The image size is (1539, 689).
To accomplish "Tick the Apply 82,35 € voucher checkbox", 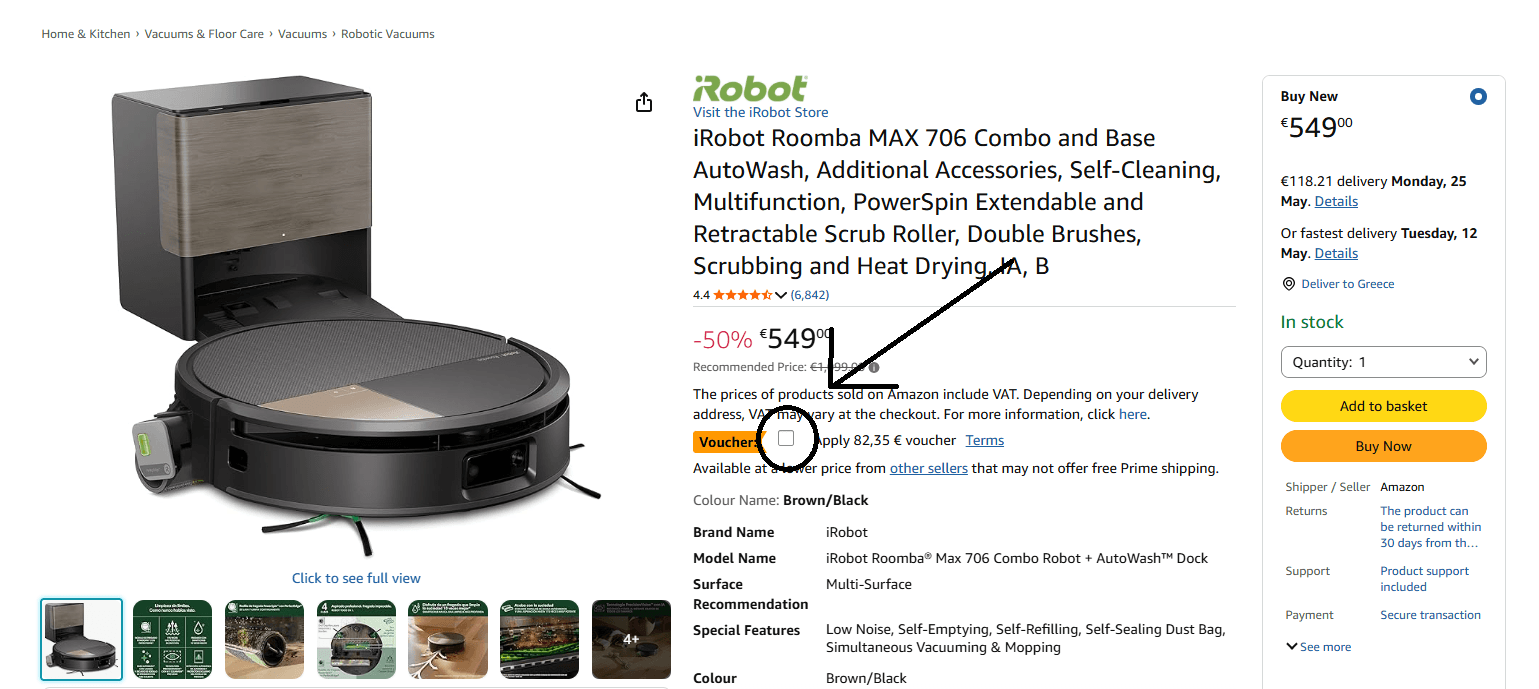I will click(x=786, y=439).
